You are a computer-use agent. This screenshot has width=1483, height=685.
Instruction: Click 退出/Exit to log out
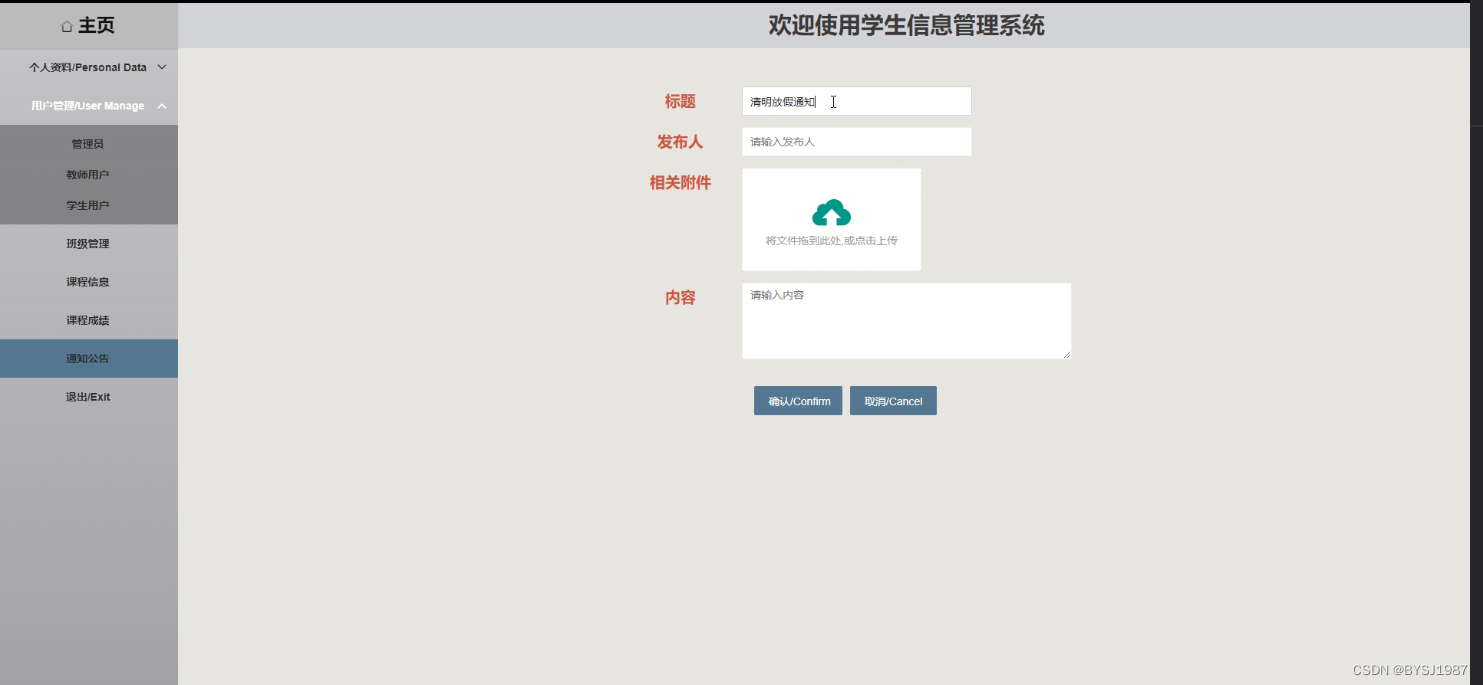coord(89,397)
